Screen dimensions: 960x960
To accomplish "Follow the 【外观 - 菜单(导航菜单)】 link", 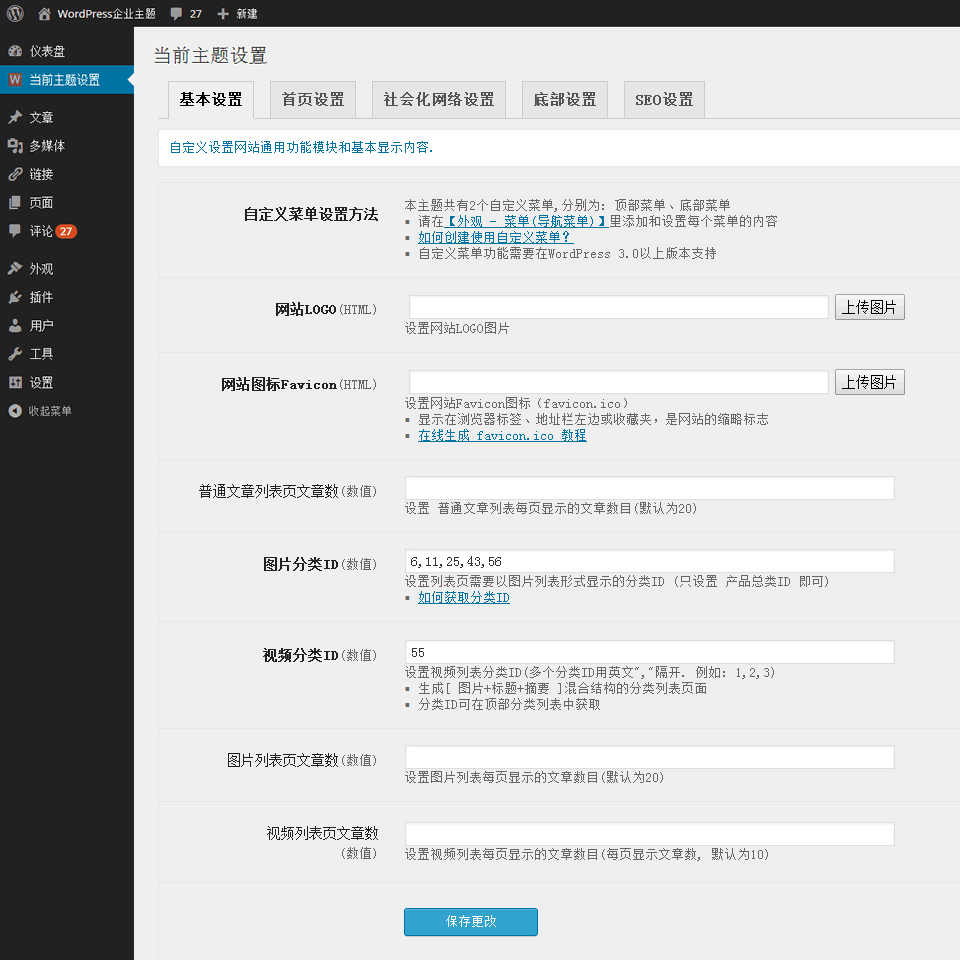I will (x=525, y=221).
